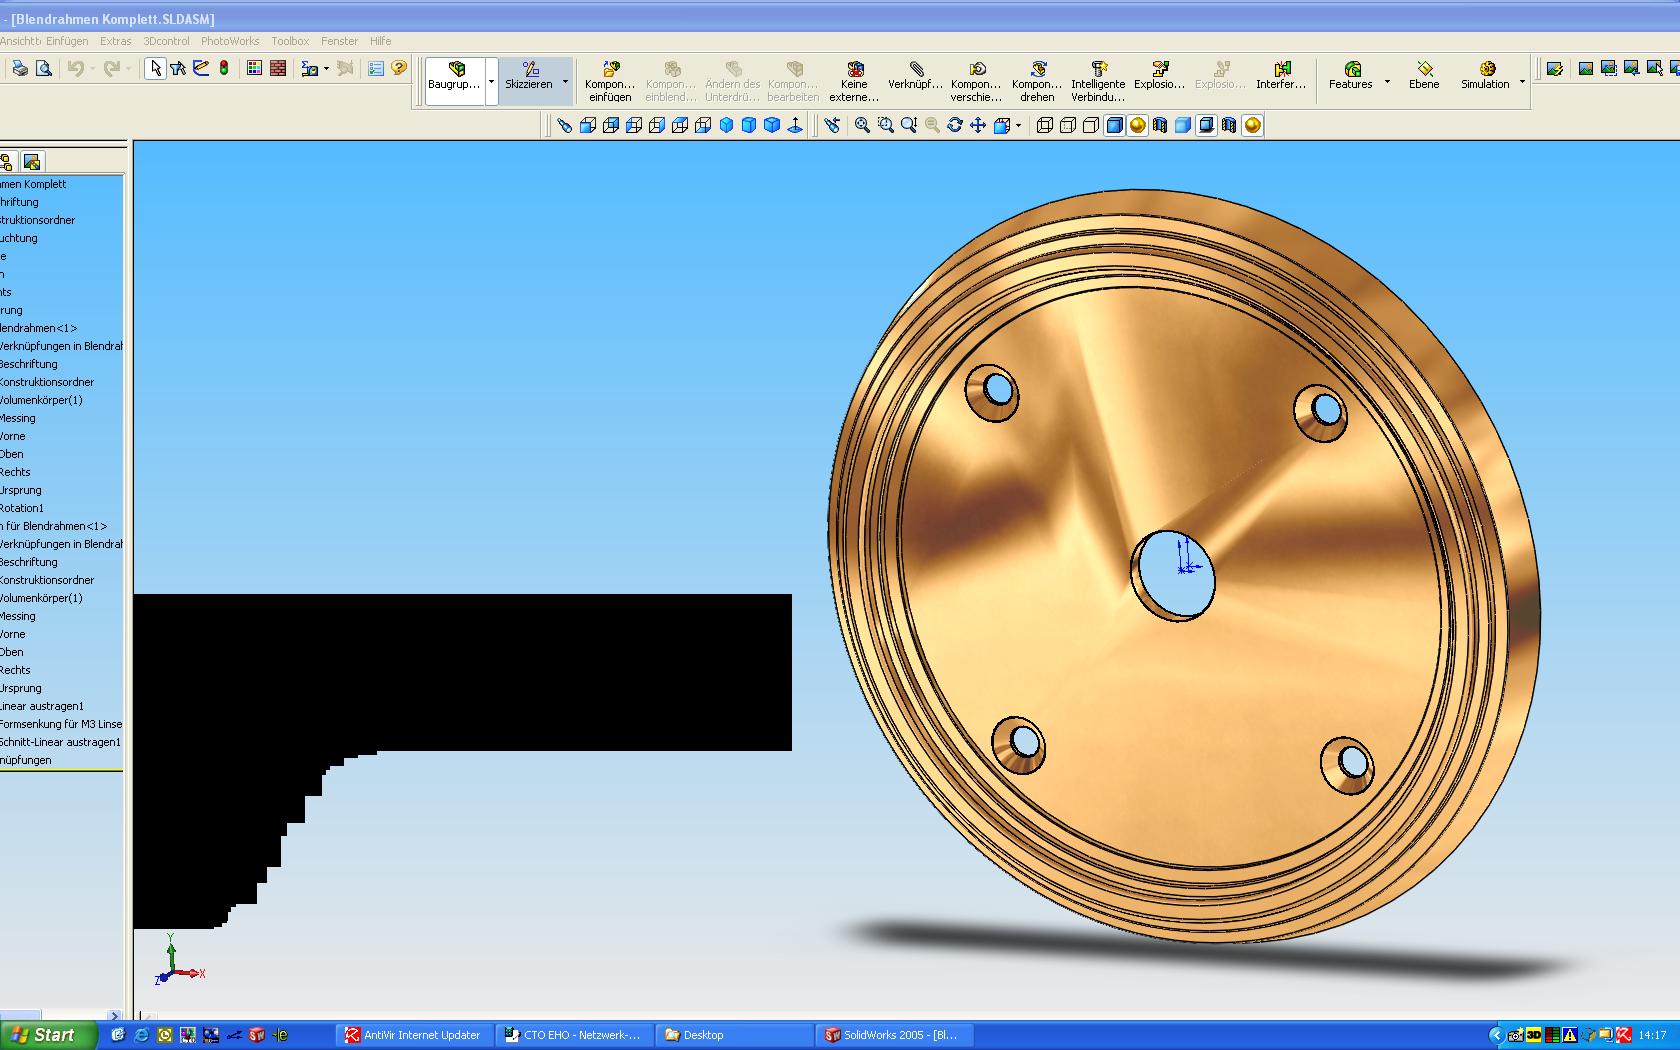
Task: Click the Features toolbar button
Action: [1351, 75]
